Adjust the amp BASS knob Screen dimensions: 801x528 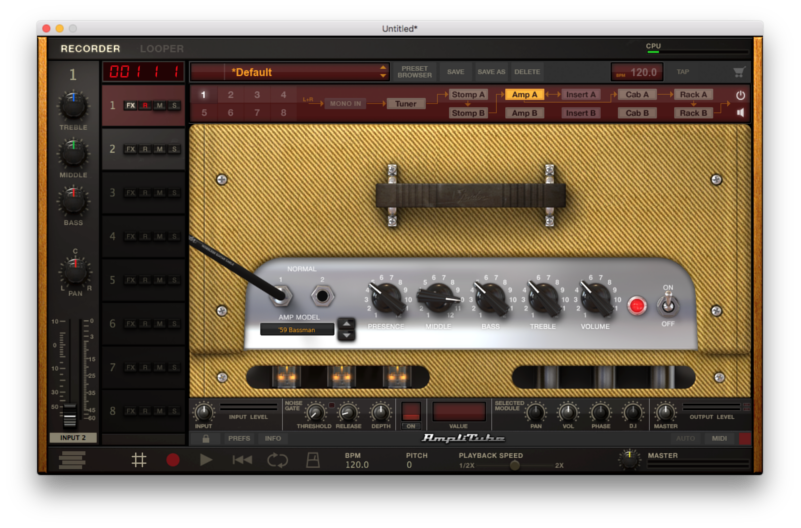pyautogui.click(x=490, y=299)
